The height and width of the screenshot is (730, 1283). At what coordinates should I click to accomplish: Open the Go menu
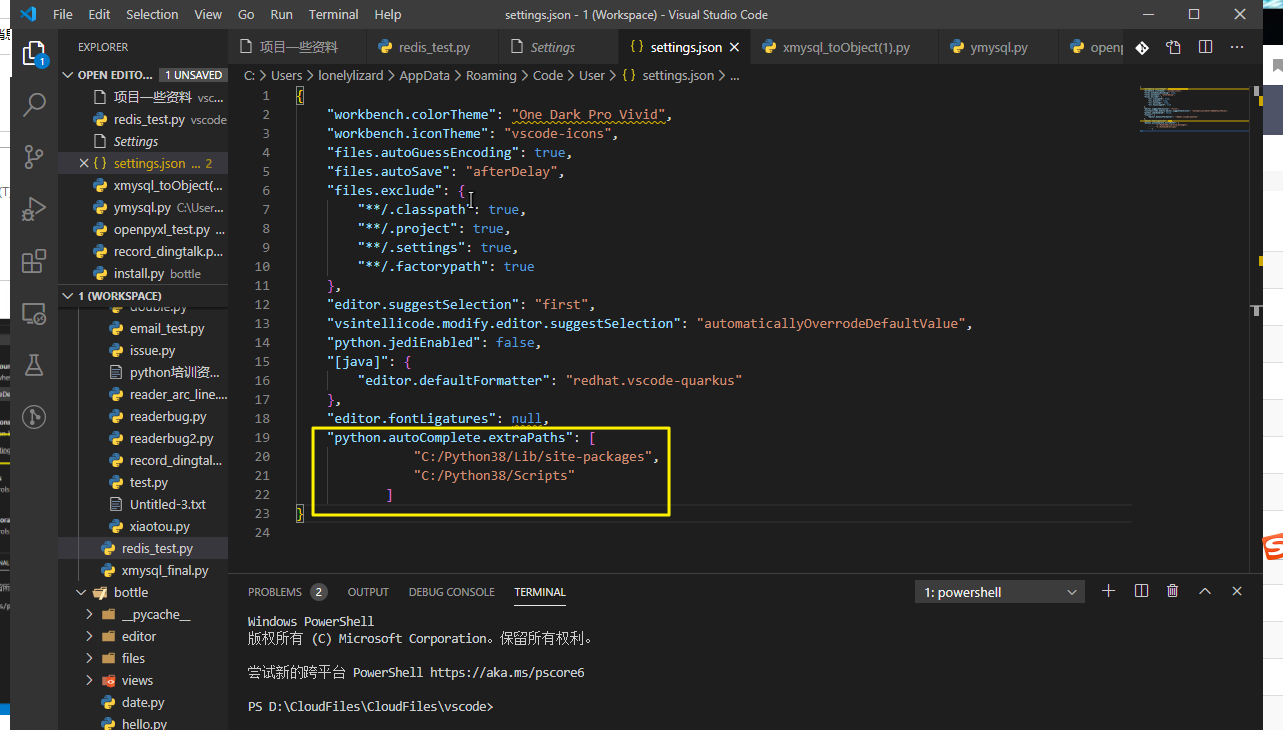coord(246,14)
